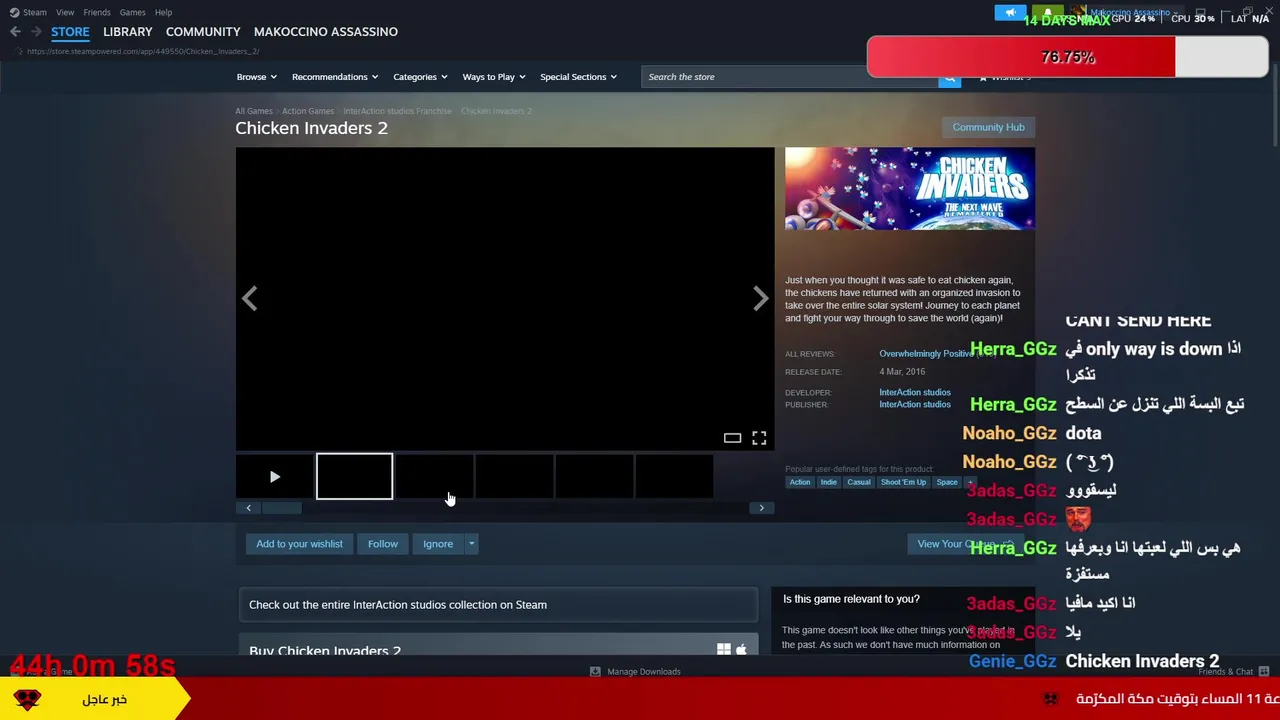Expand the Recommendations dropdown
1280x720 pixels.
click(x=335, y=77)
